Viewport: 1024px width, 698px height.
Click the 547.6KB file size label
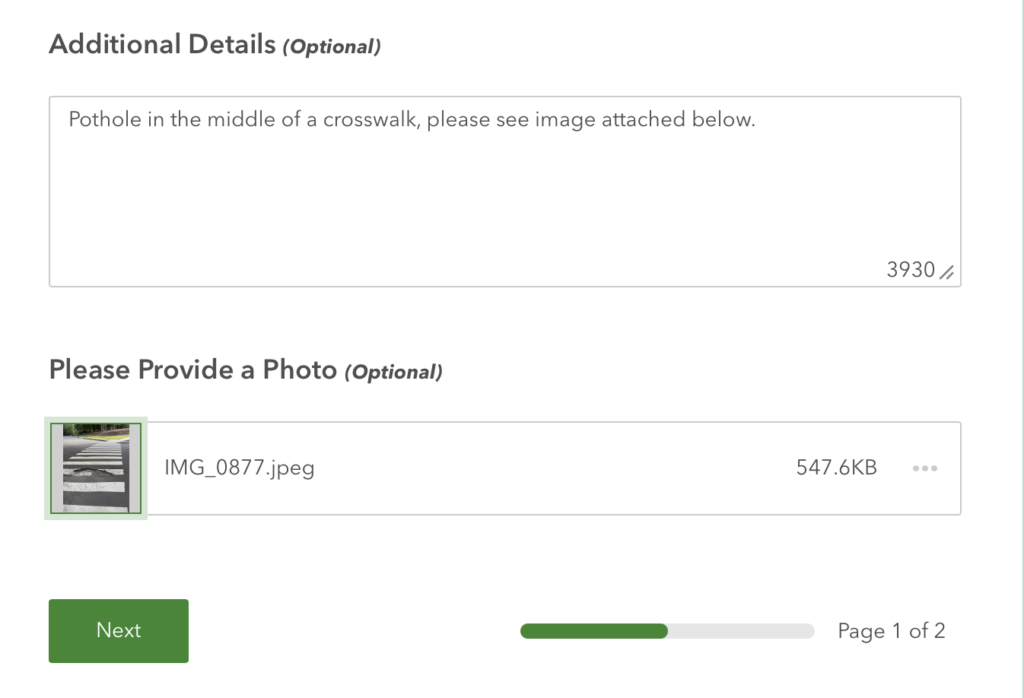836,468
